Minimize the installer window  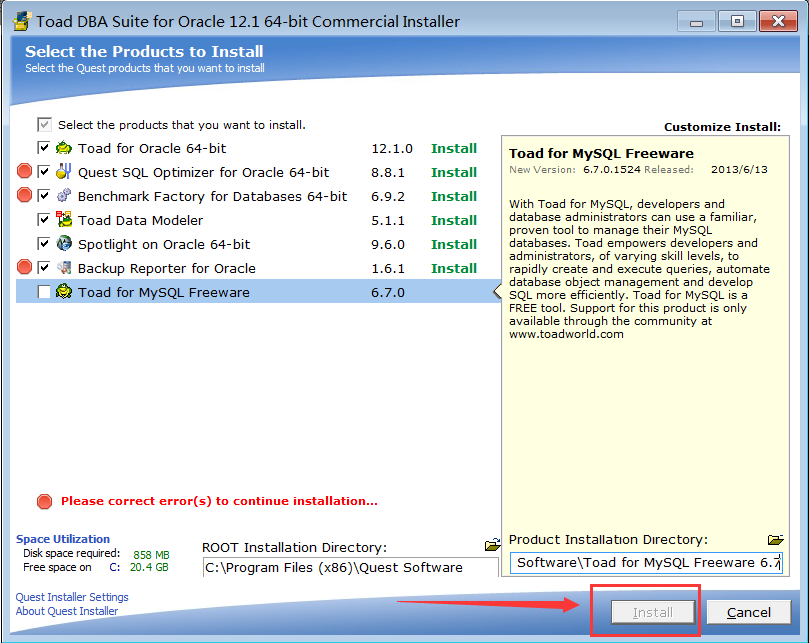pos(697,22)
